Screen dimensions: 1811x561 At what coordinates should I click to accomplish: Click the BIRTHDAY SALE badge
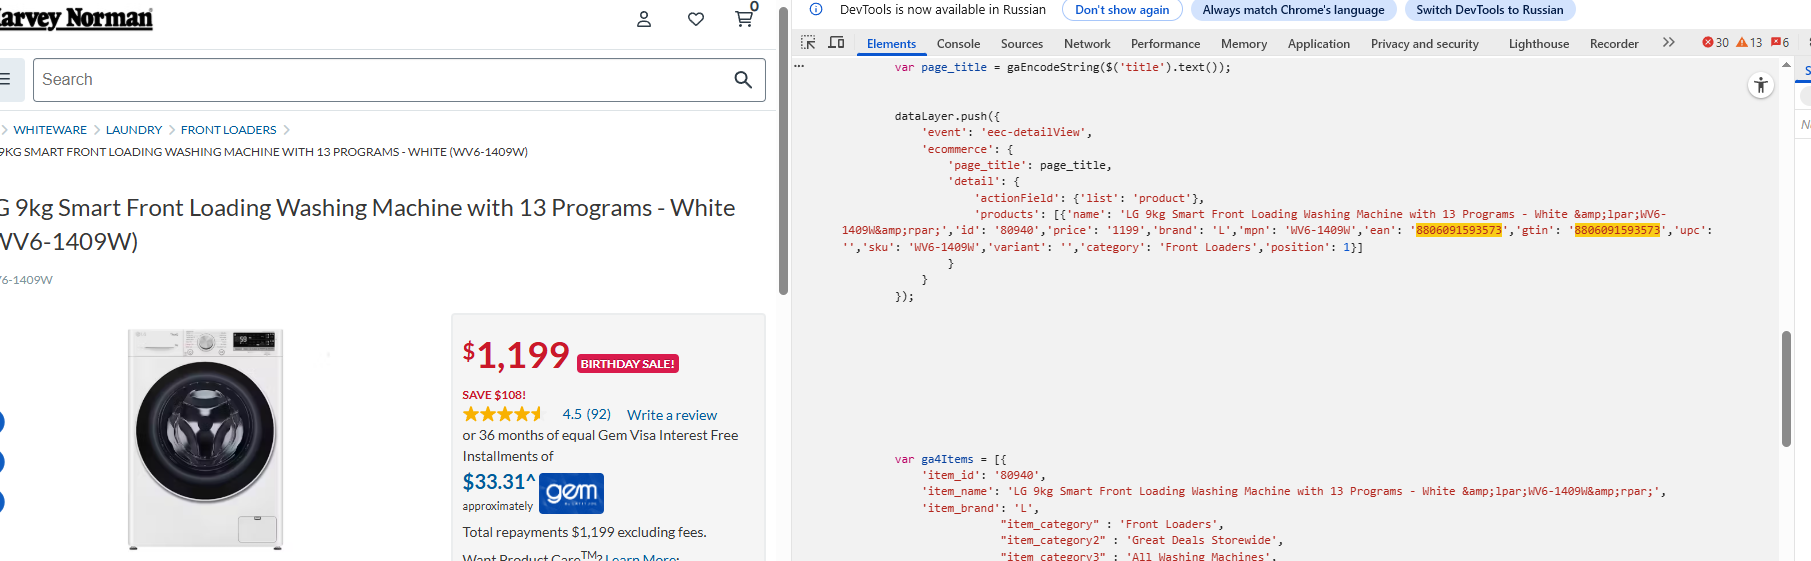pyautogui.click(x=628, y=364)
